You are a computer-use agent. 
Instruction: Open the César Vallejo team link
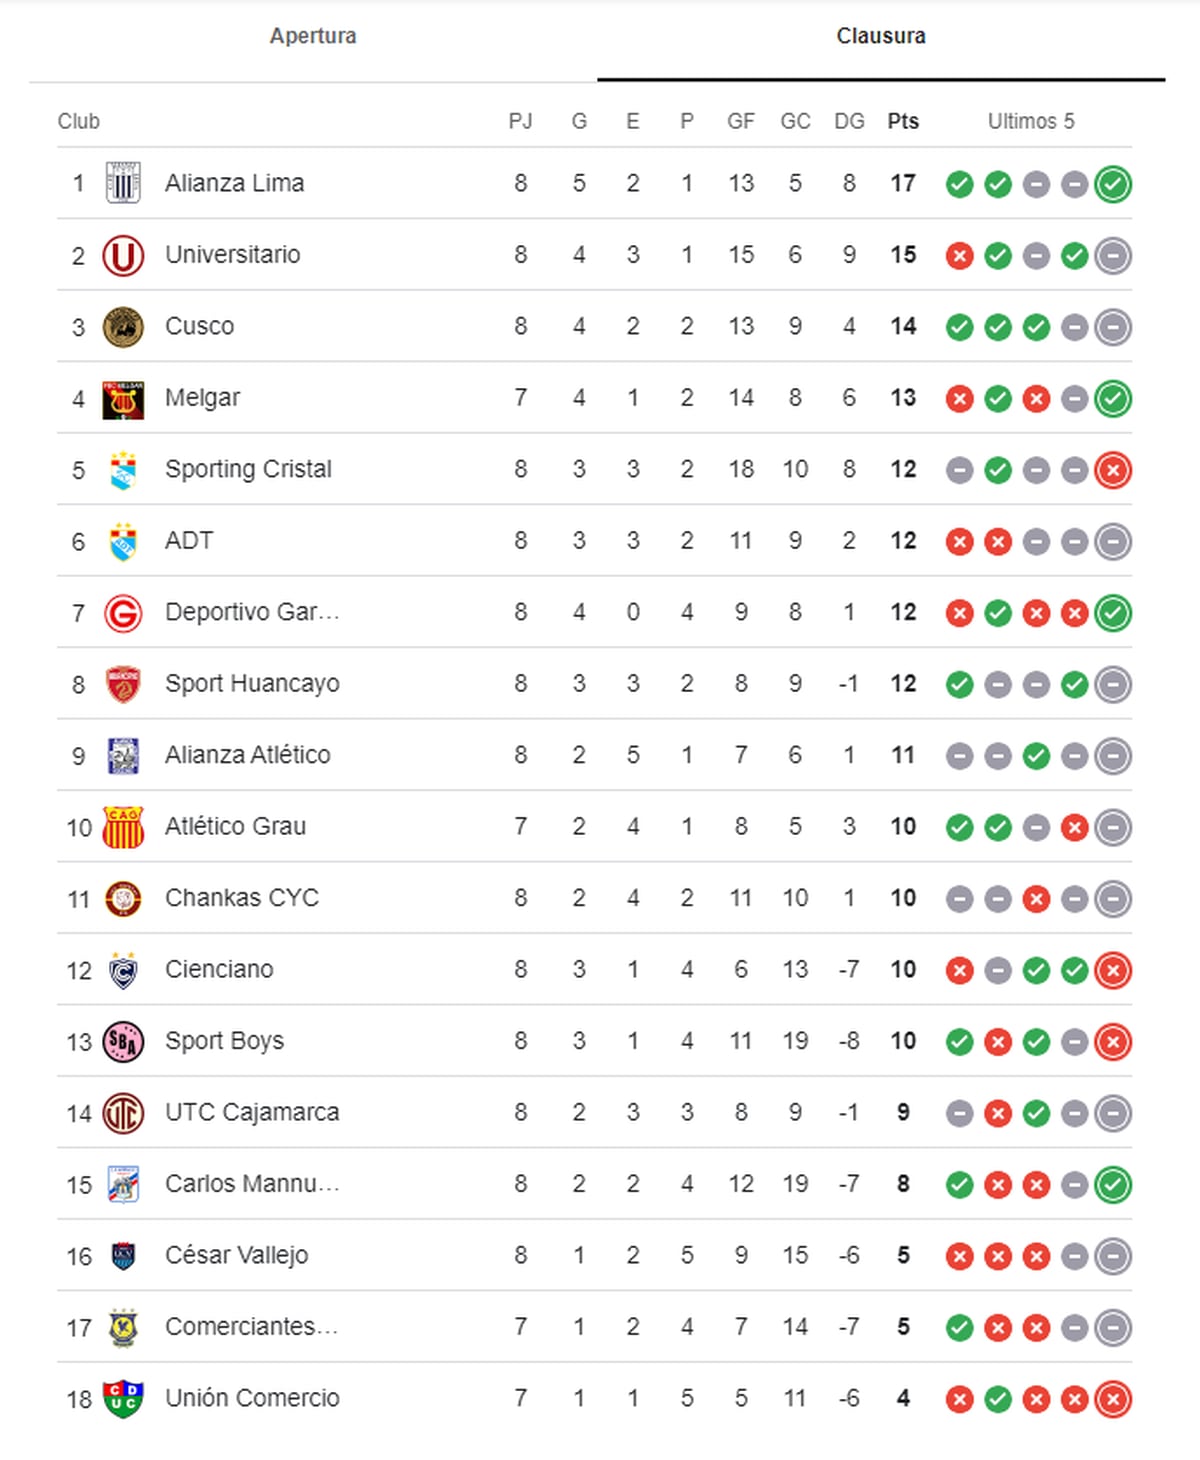pos(236,1255)
